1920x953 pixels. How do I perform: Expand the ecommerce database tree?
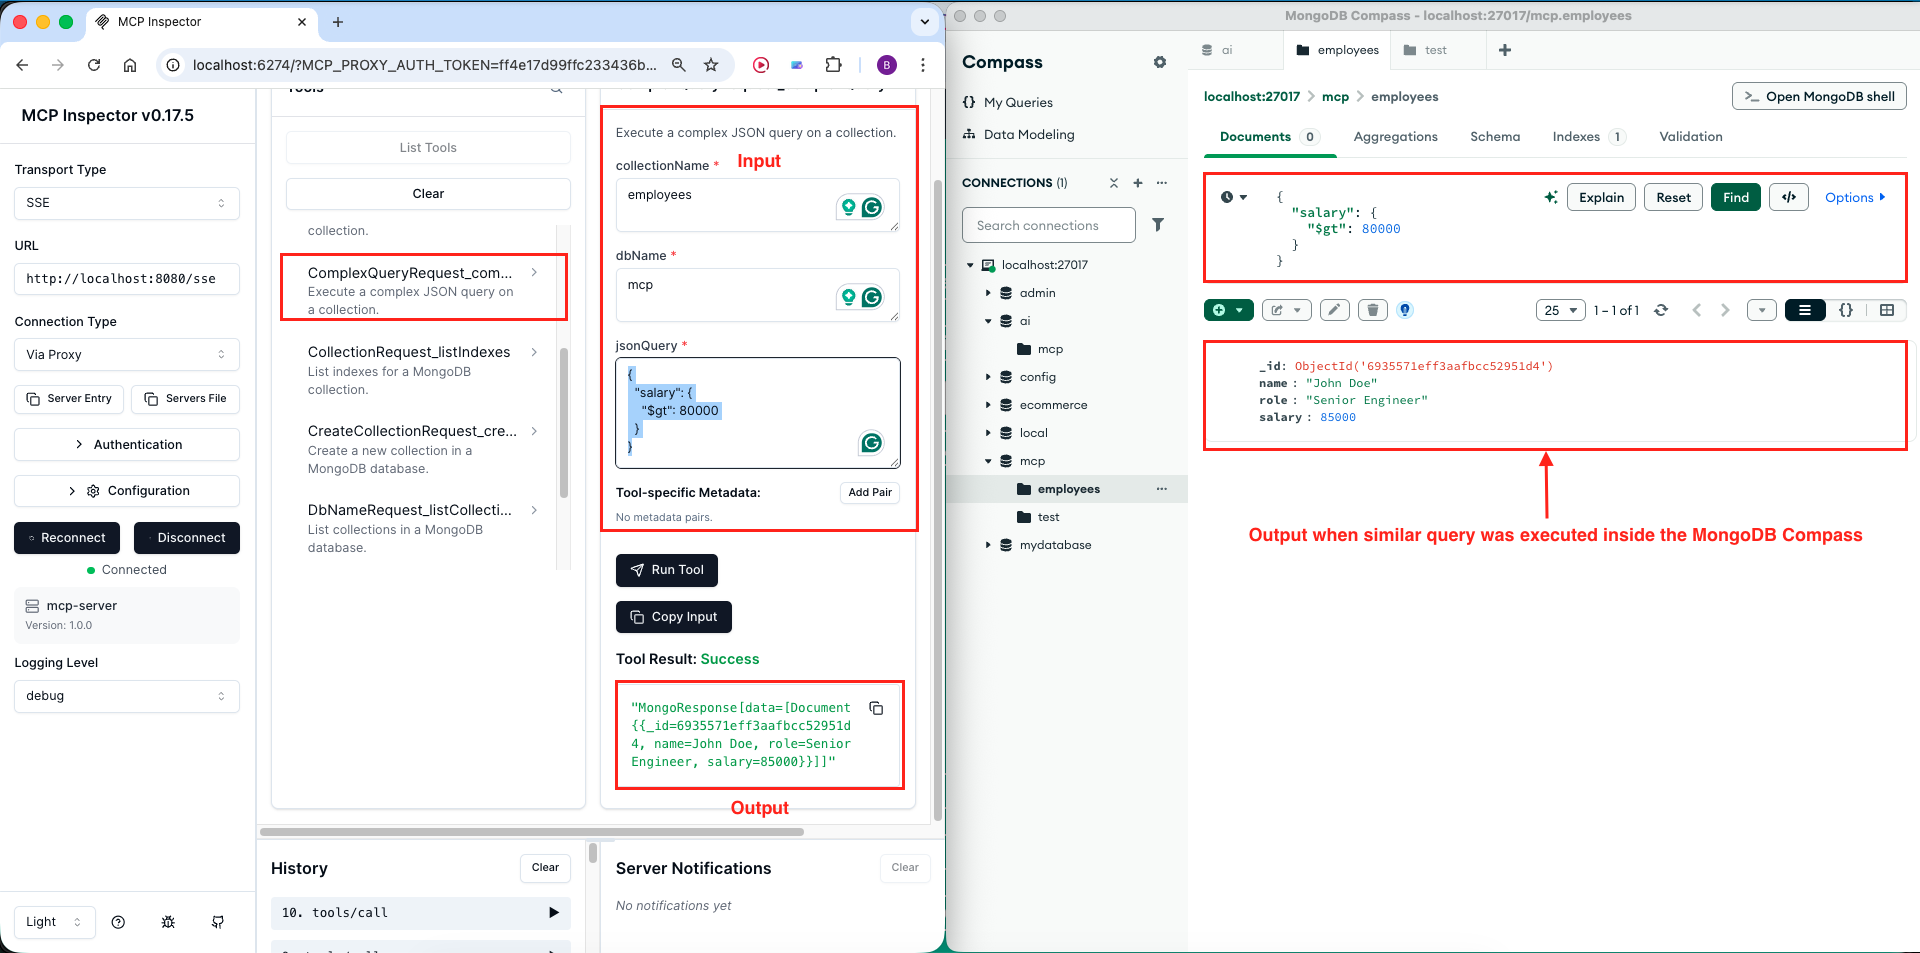coord(988,405)
